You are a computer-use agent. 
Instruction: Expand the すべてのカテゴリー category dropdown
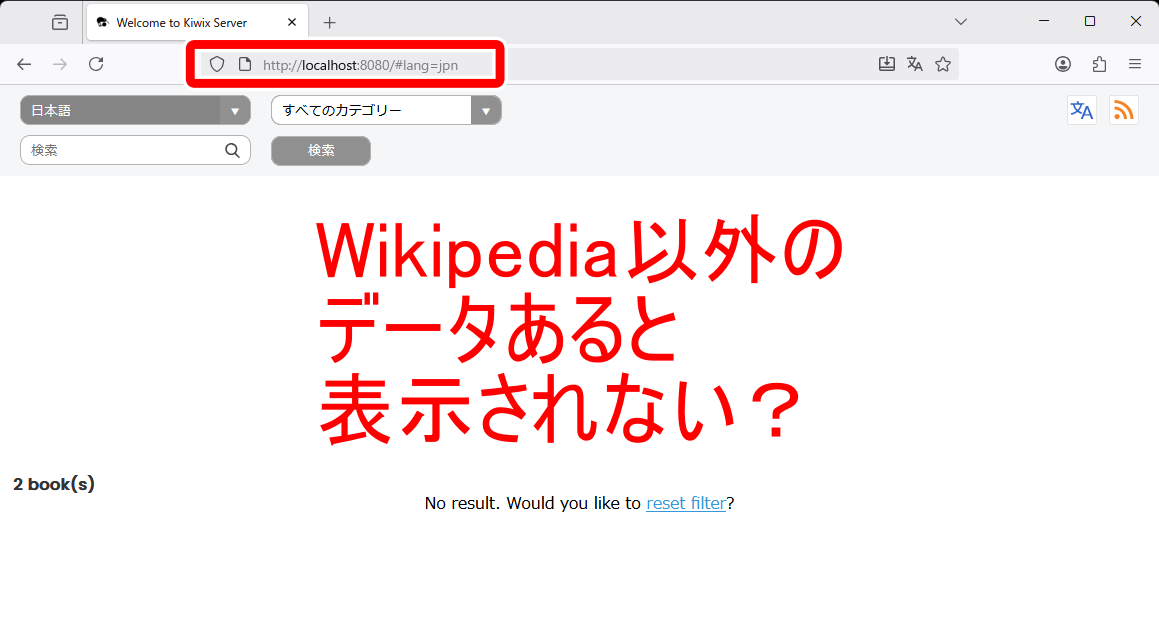[385, 110]
